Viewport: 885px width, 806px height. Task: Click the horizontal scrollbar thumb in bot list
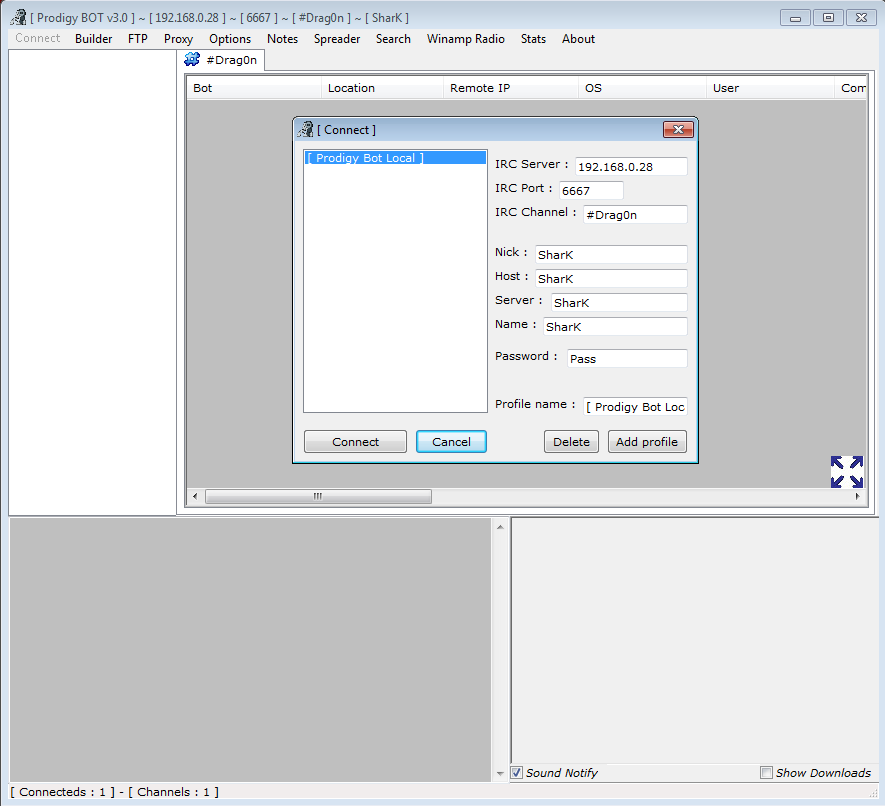(x=318, y=496)
